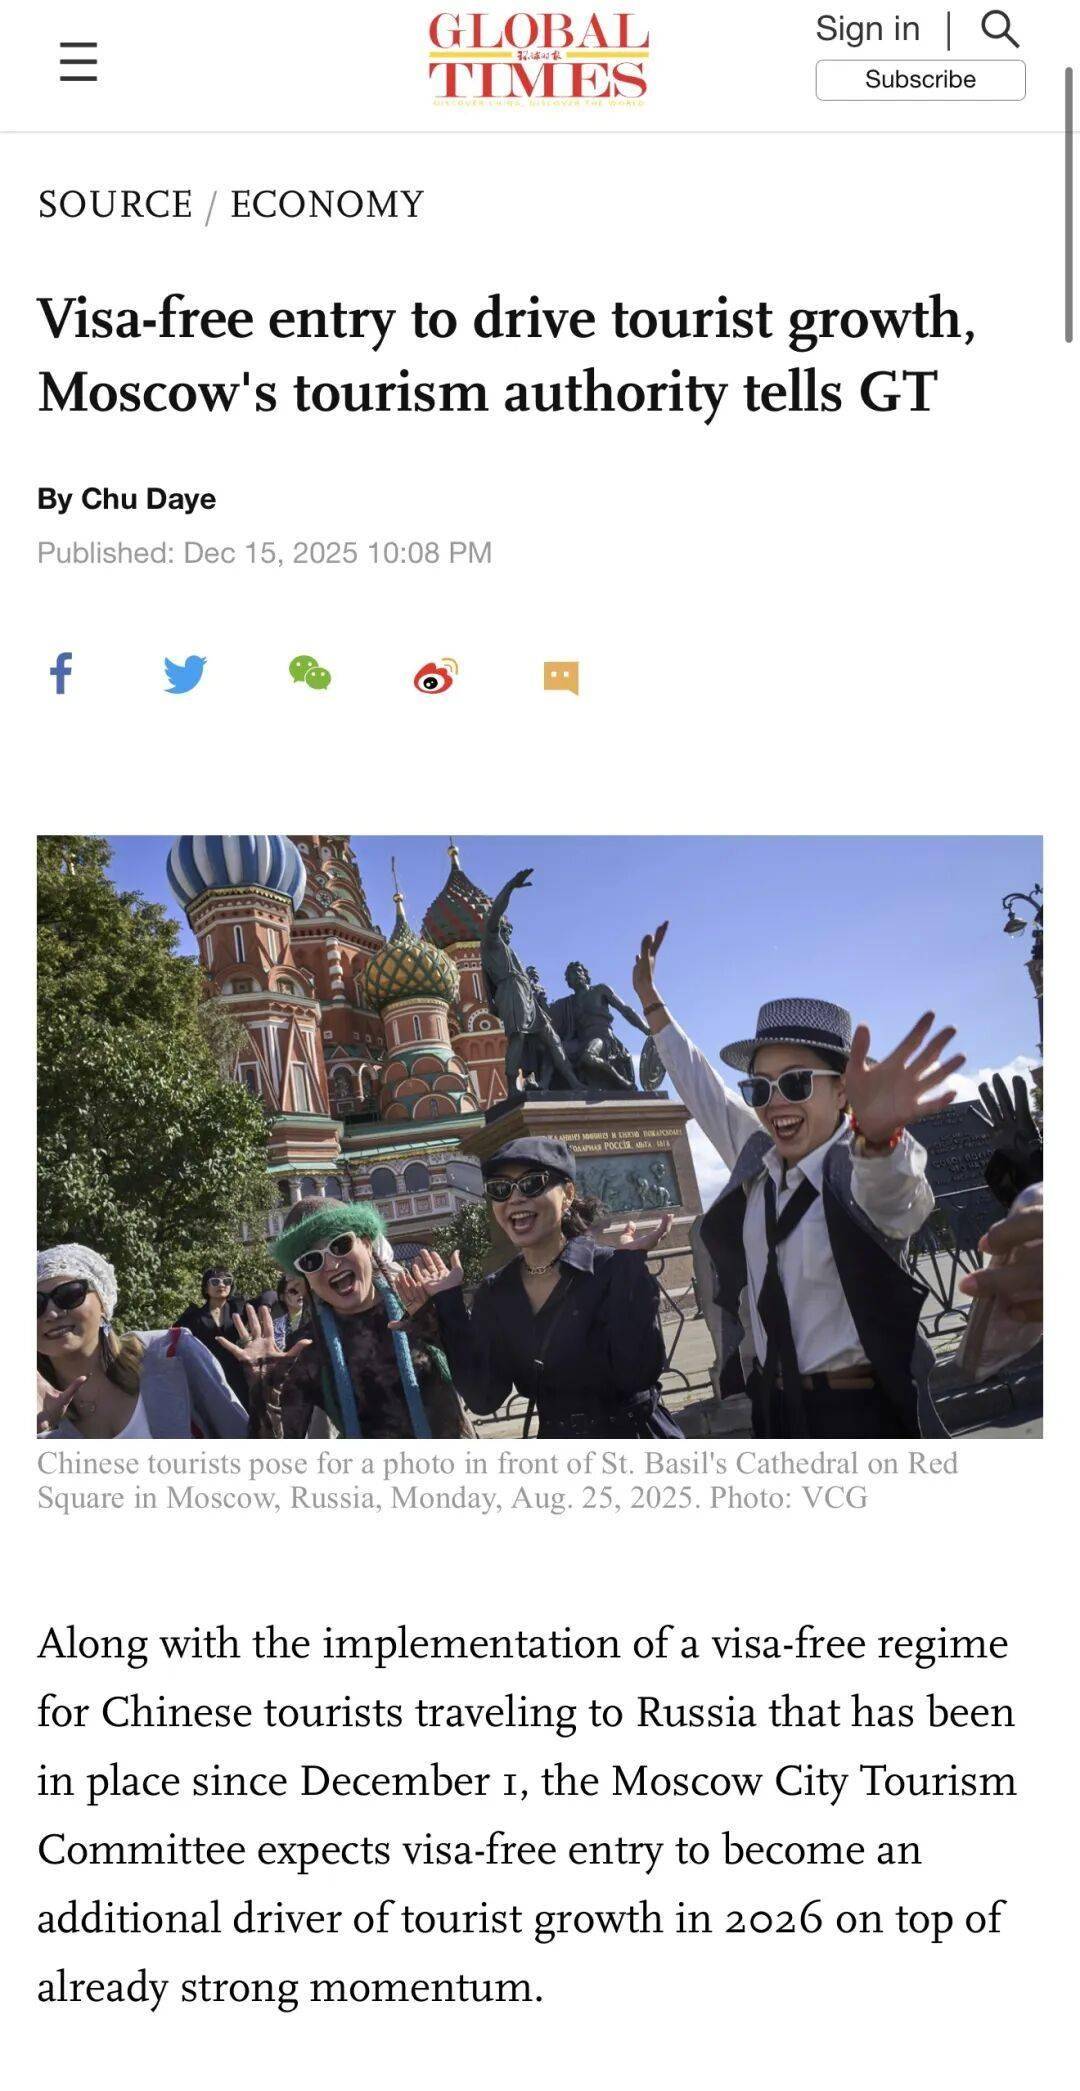Click author name Chu Daye
The height and width of the screenshot is (2091, 1080).
tap(148, 499)
